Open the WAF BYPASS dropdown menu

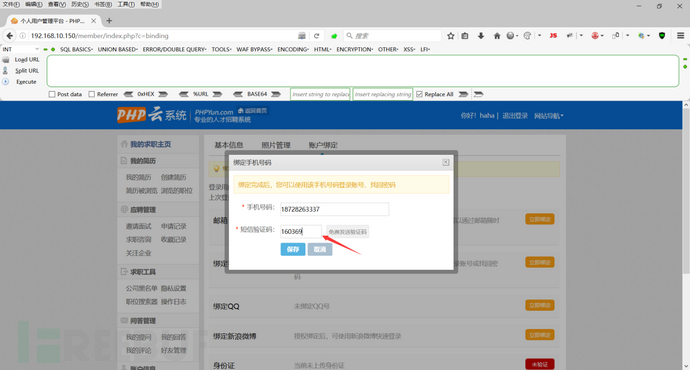coord(254,49)
